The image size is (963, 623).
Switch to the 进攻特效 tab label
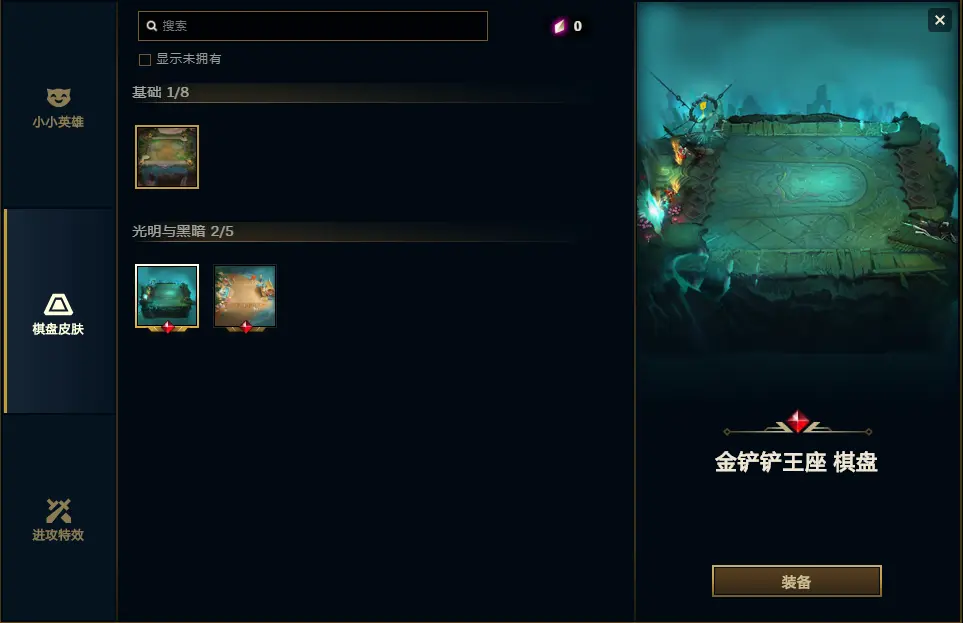coord(58,535)
